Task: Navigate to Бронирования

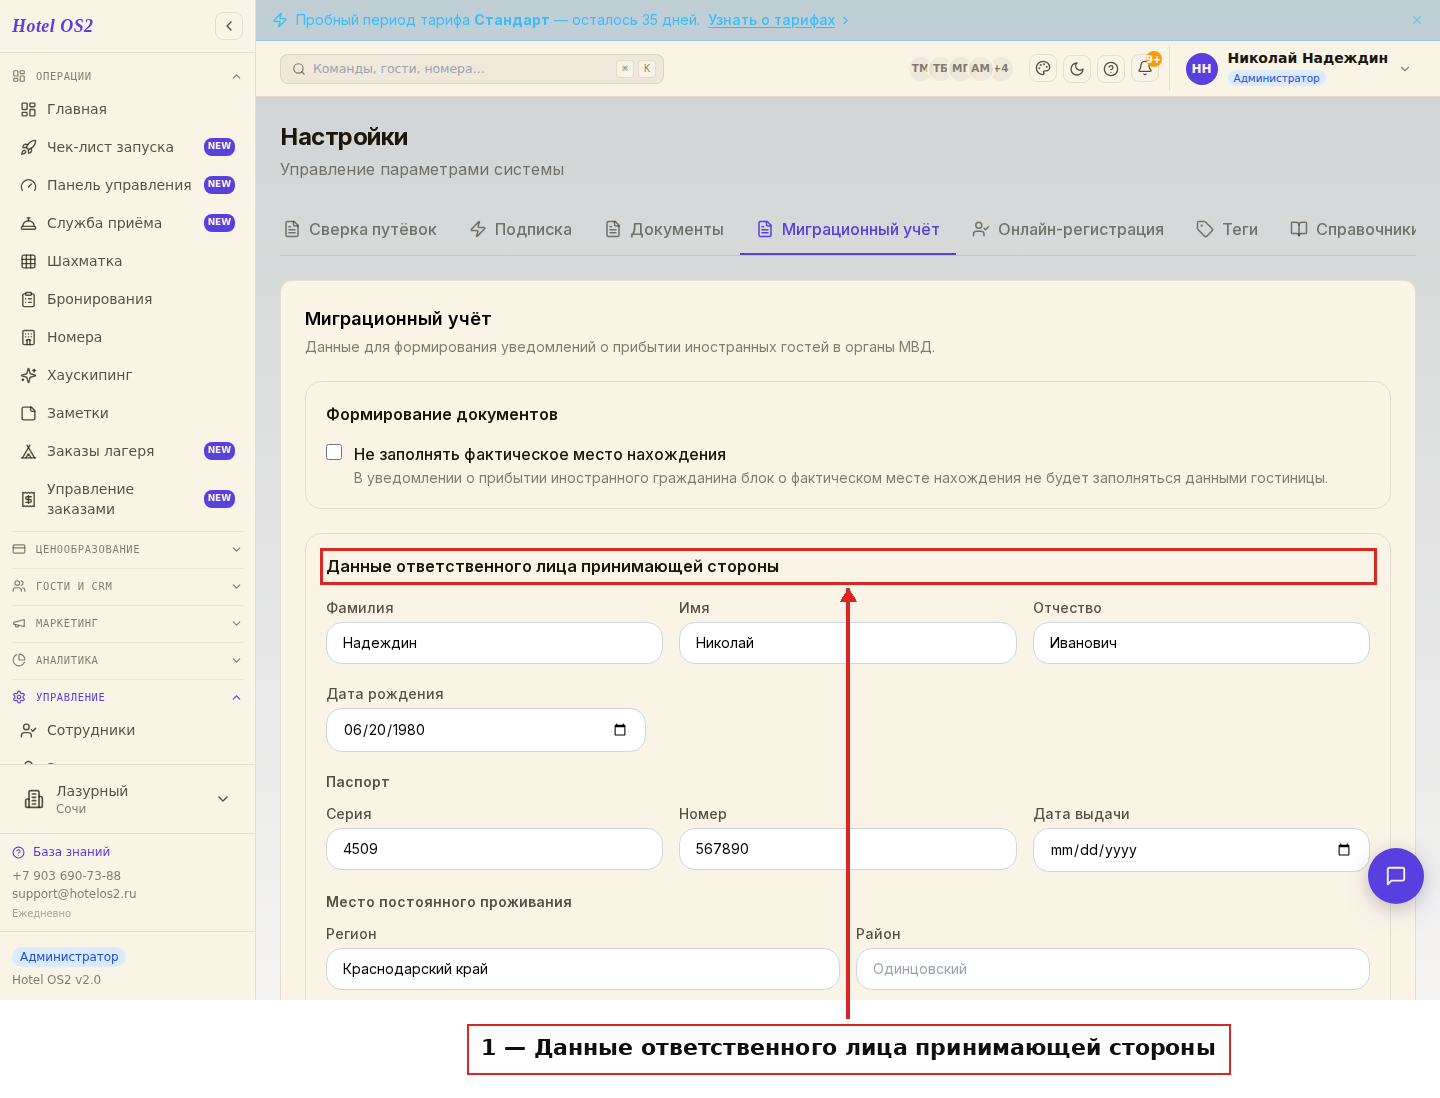Action: tap(128, 299)
